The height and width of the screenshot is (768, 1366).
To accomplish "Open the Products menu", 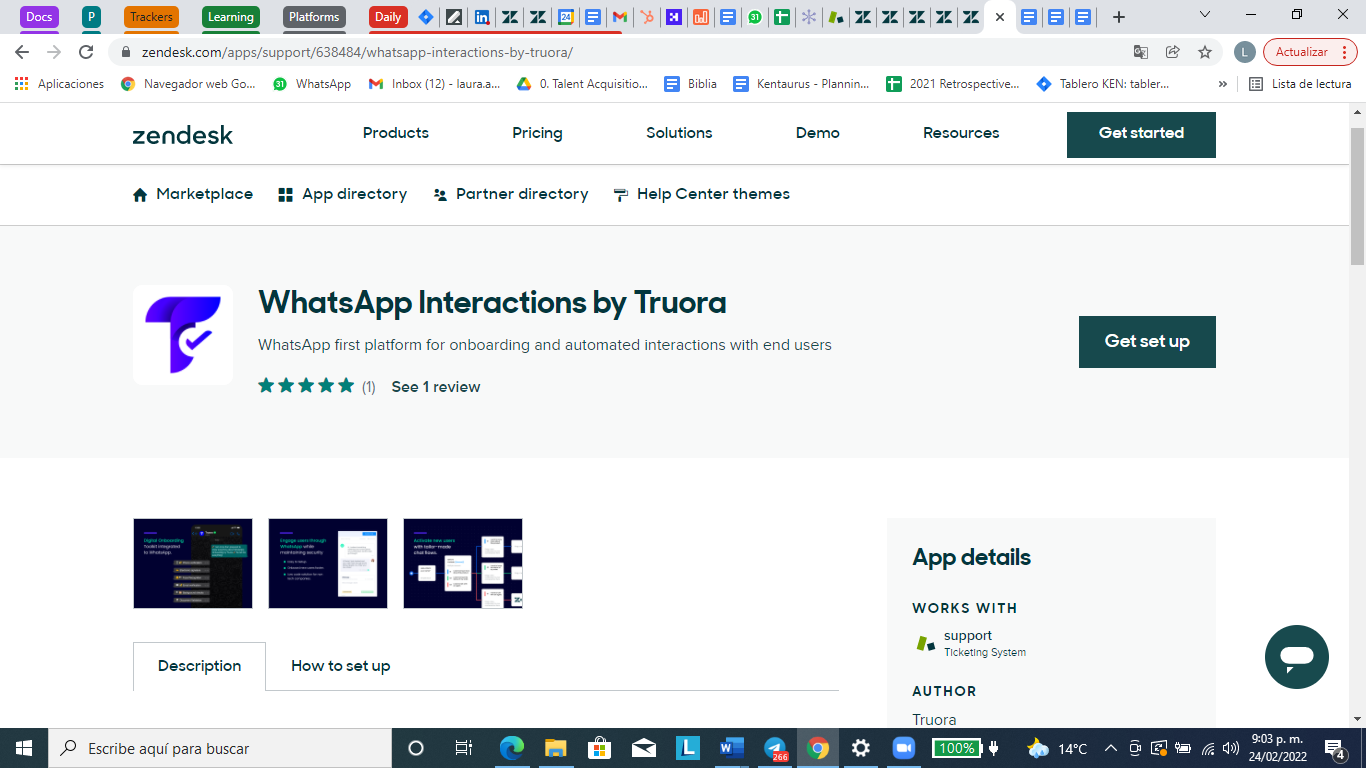I will click(396, 133).
